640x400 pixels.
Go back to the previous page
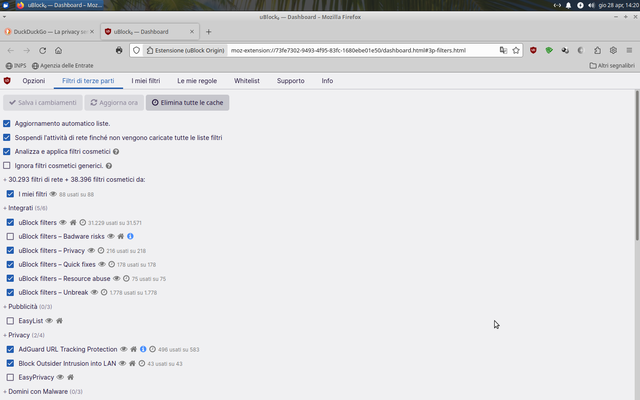(x=11, y=50)
